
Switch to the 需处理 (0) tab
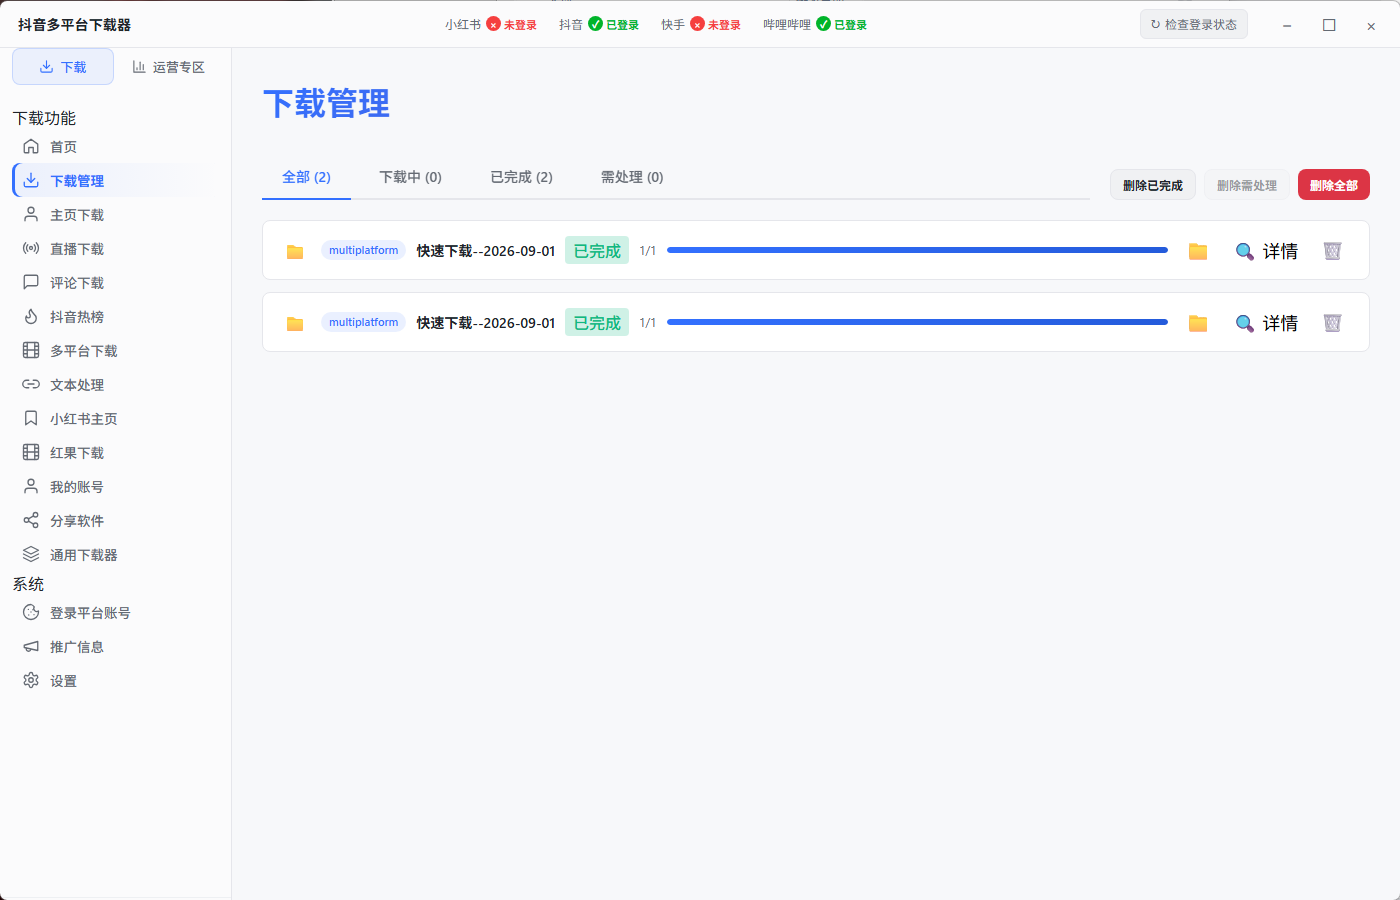pyautogui.click(x=632, y=177)
